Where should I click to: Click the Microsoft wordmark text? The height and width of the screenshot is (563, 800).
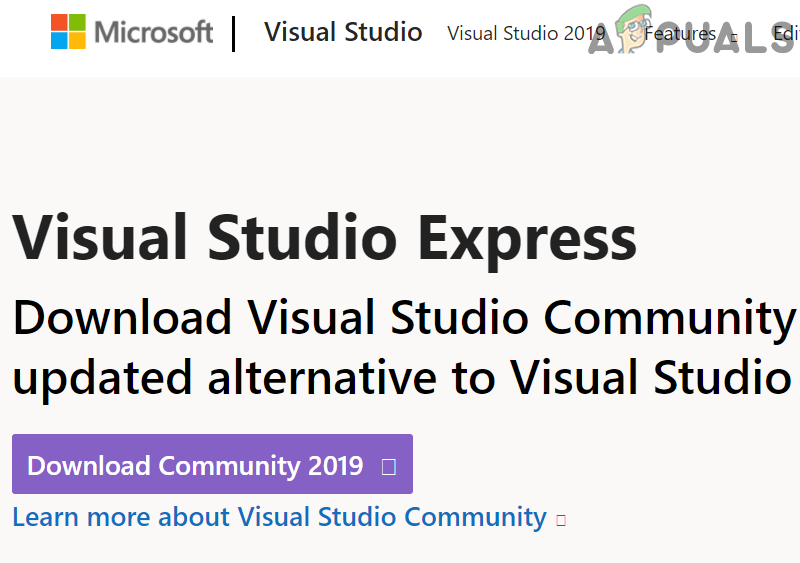(x=153, y=32)
